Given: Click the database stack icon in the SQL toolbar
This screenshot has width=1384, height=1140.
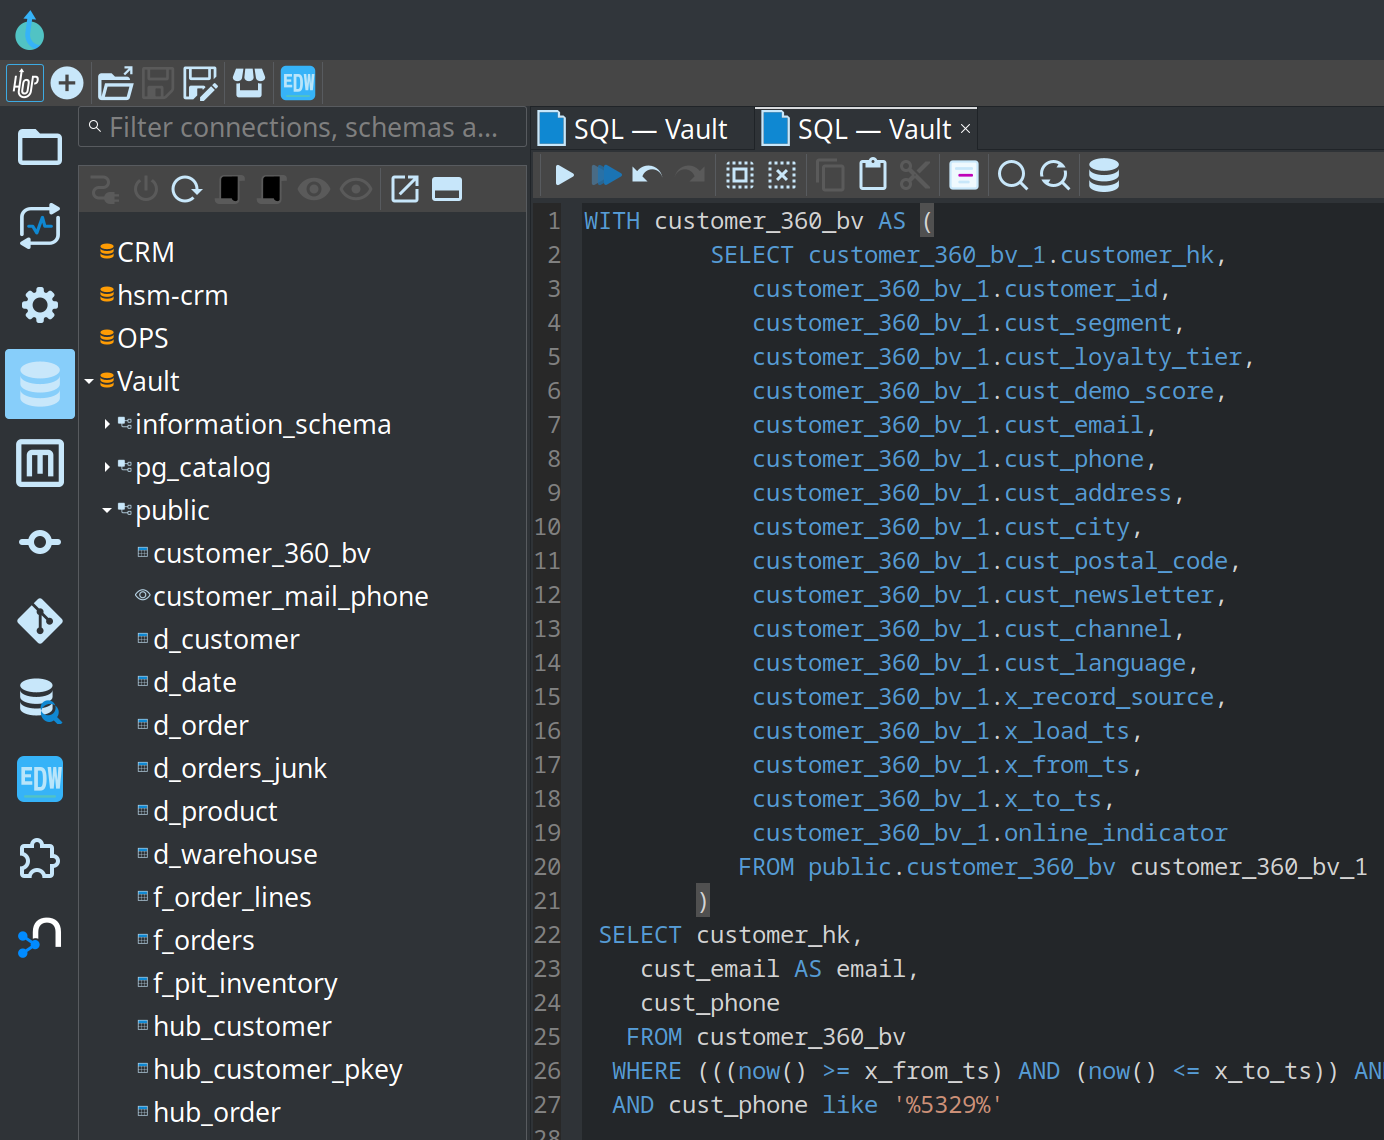Looking at the screenshot, I should [x=1104, y=175].
